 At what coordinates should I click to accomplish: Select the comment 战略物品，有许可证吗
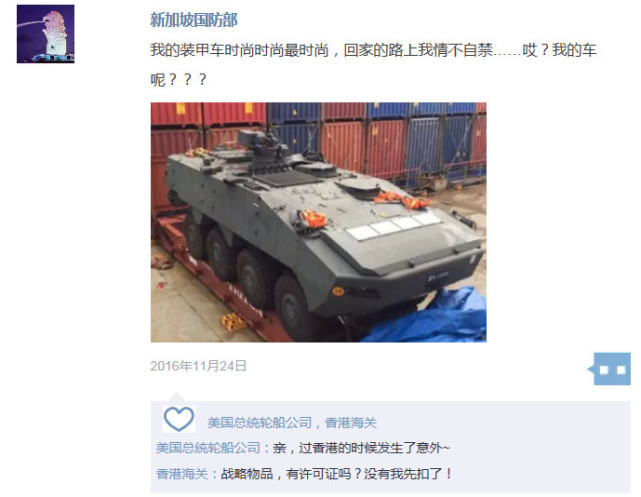coord(337,474)
